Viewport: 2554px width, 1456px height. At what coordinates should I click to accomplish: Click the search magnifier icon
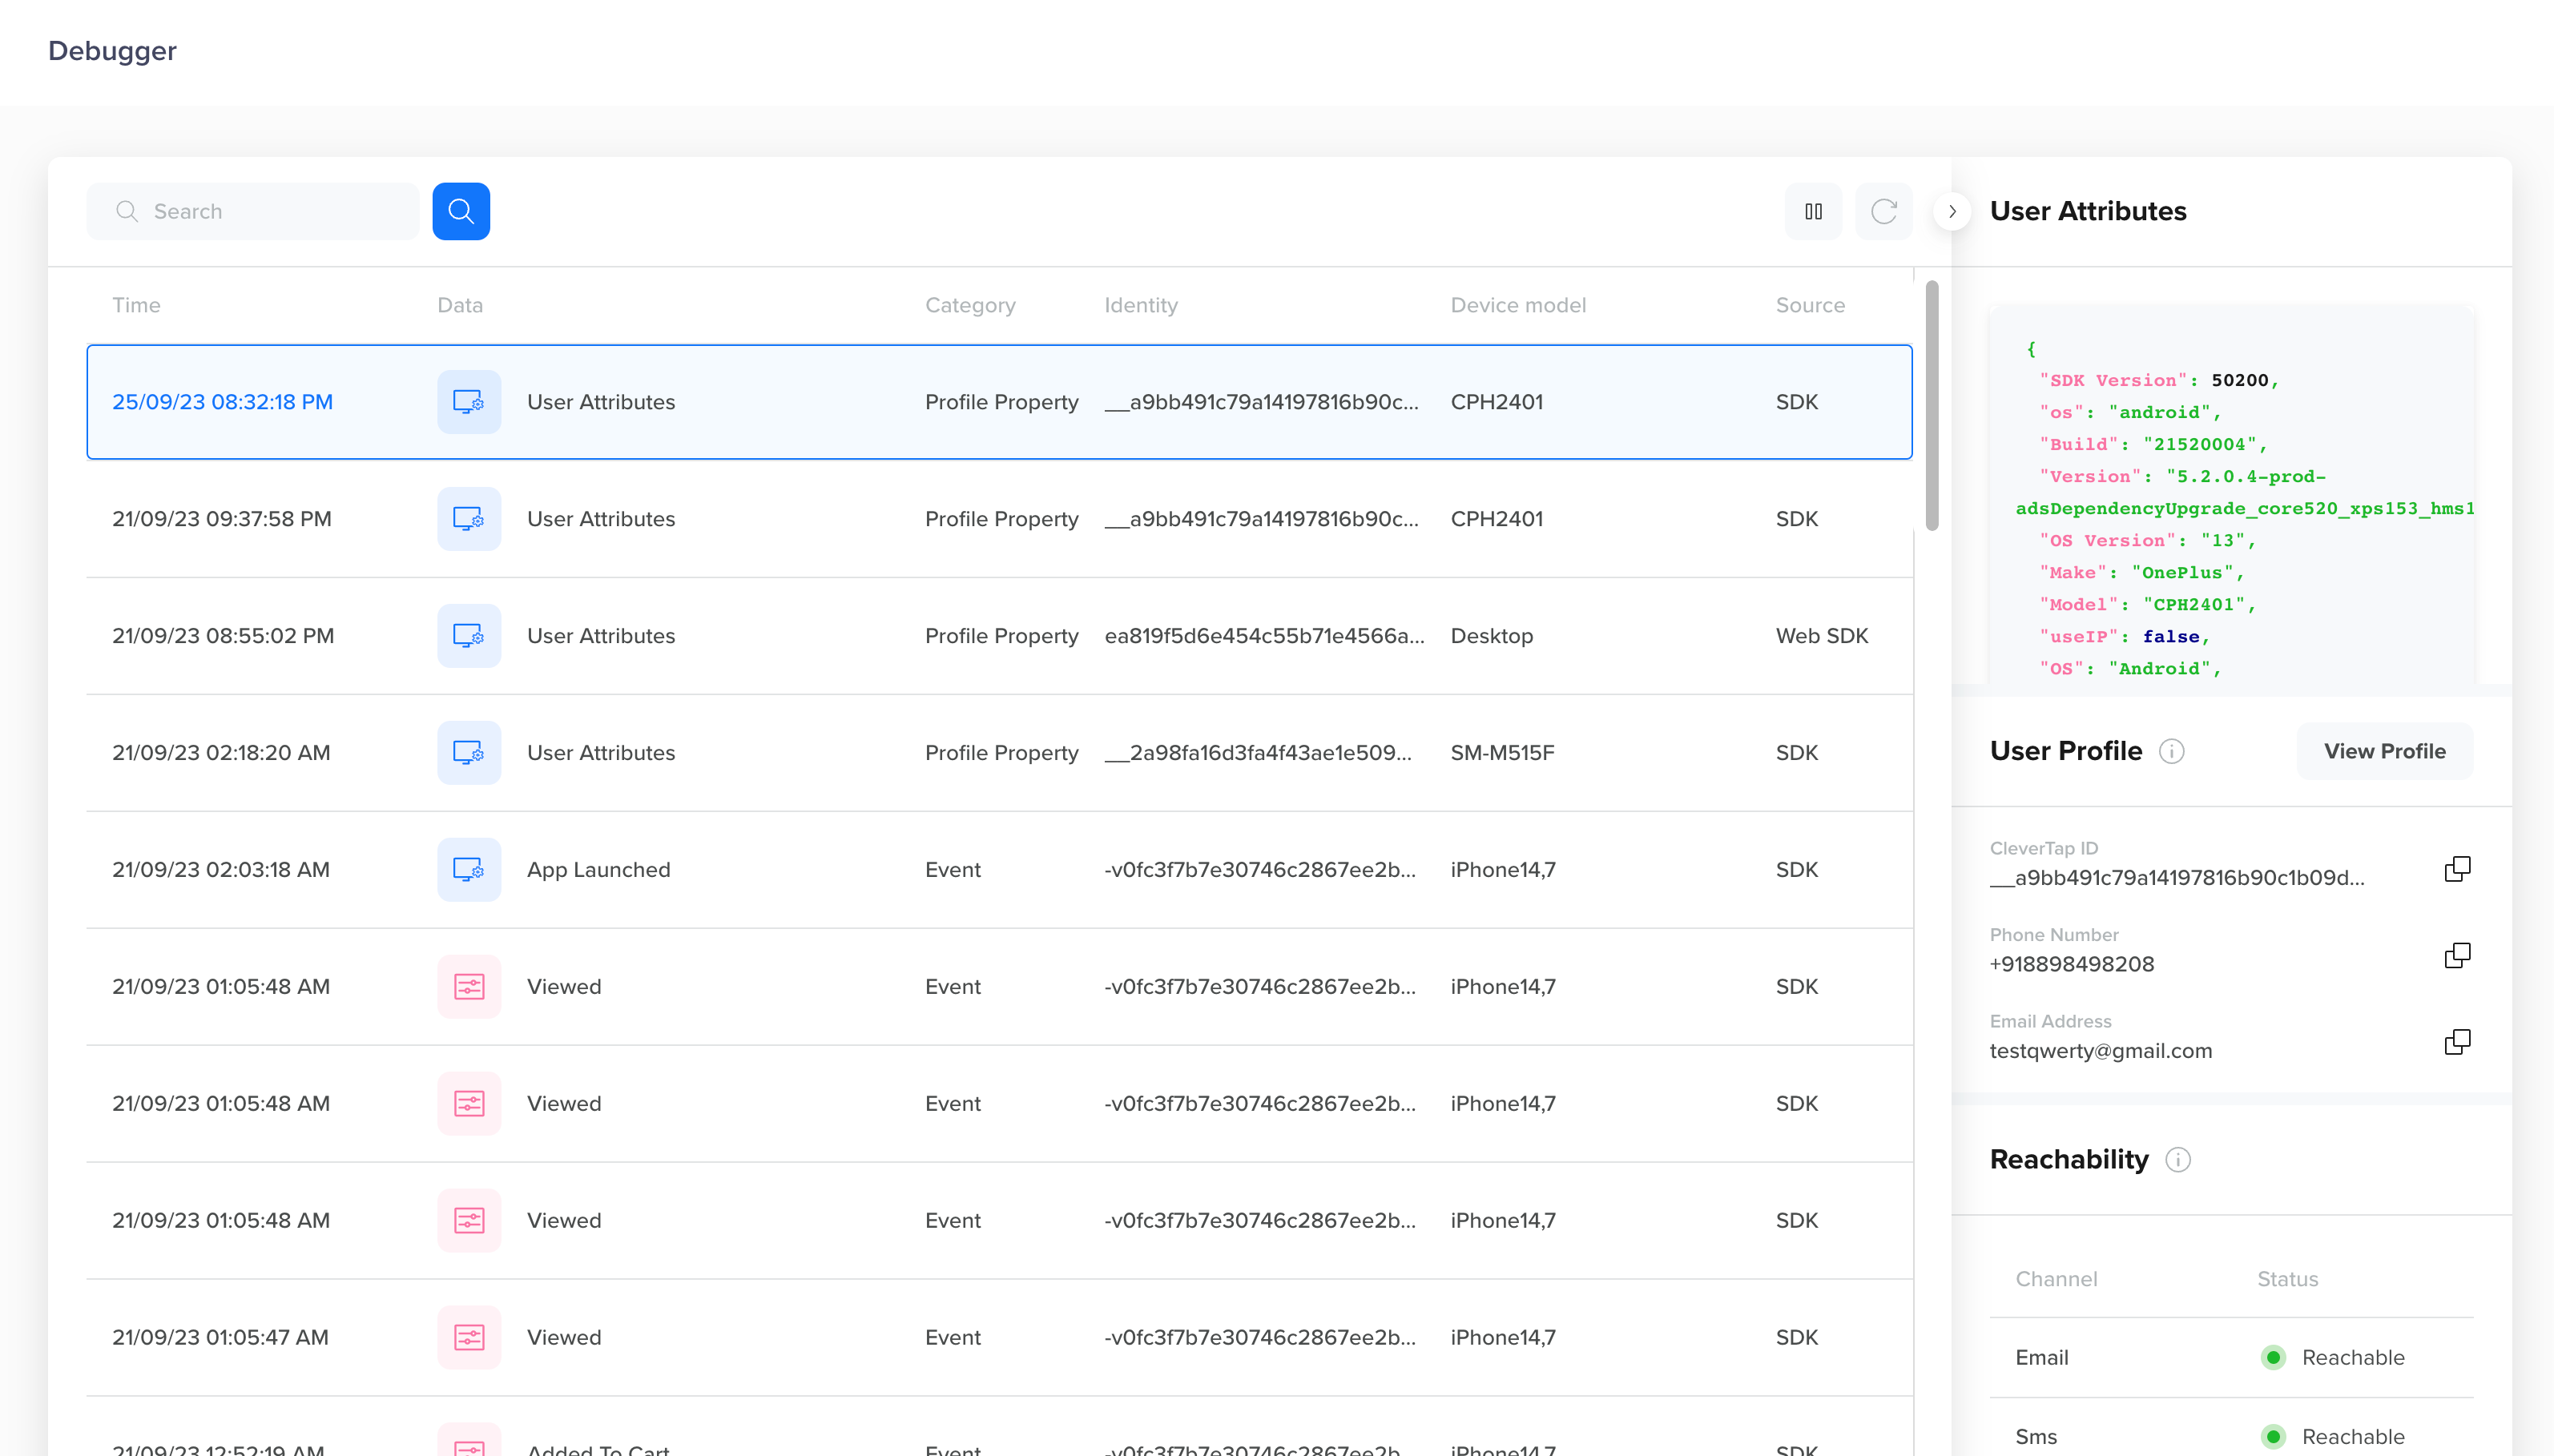[x=460, y=211]
